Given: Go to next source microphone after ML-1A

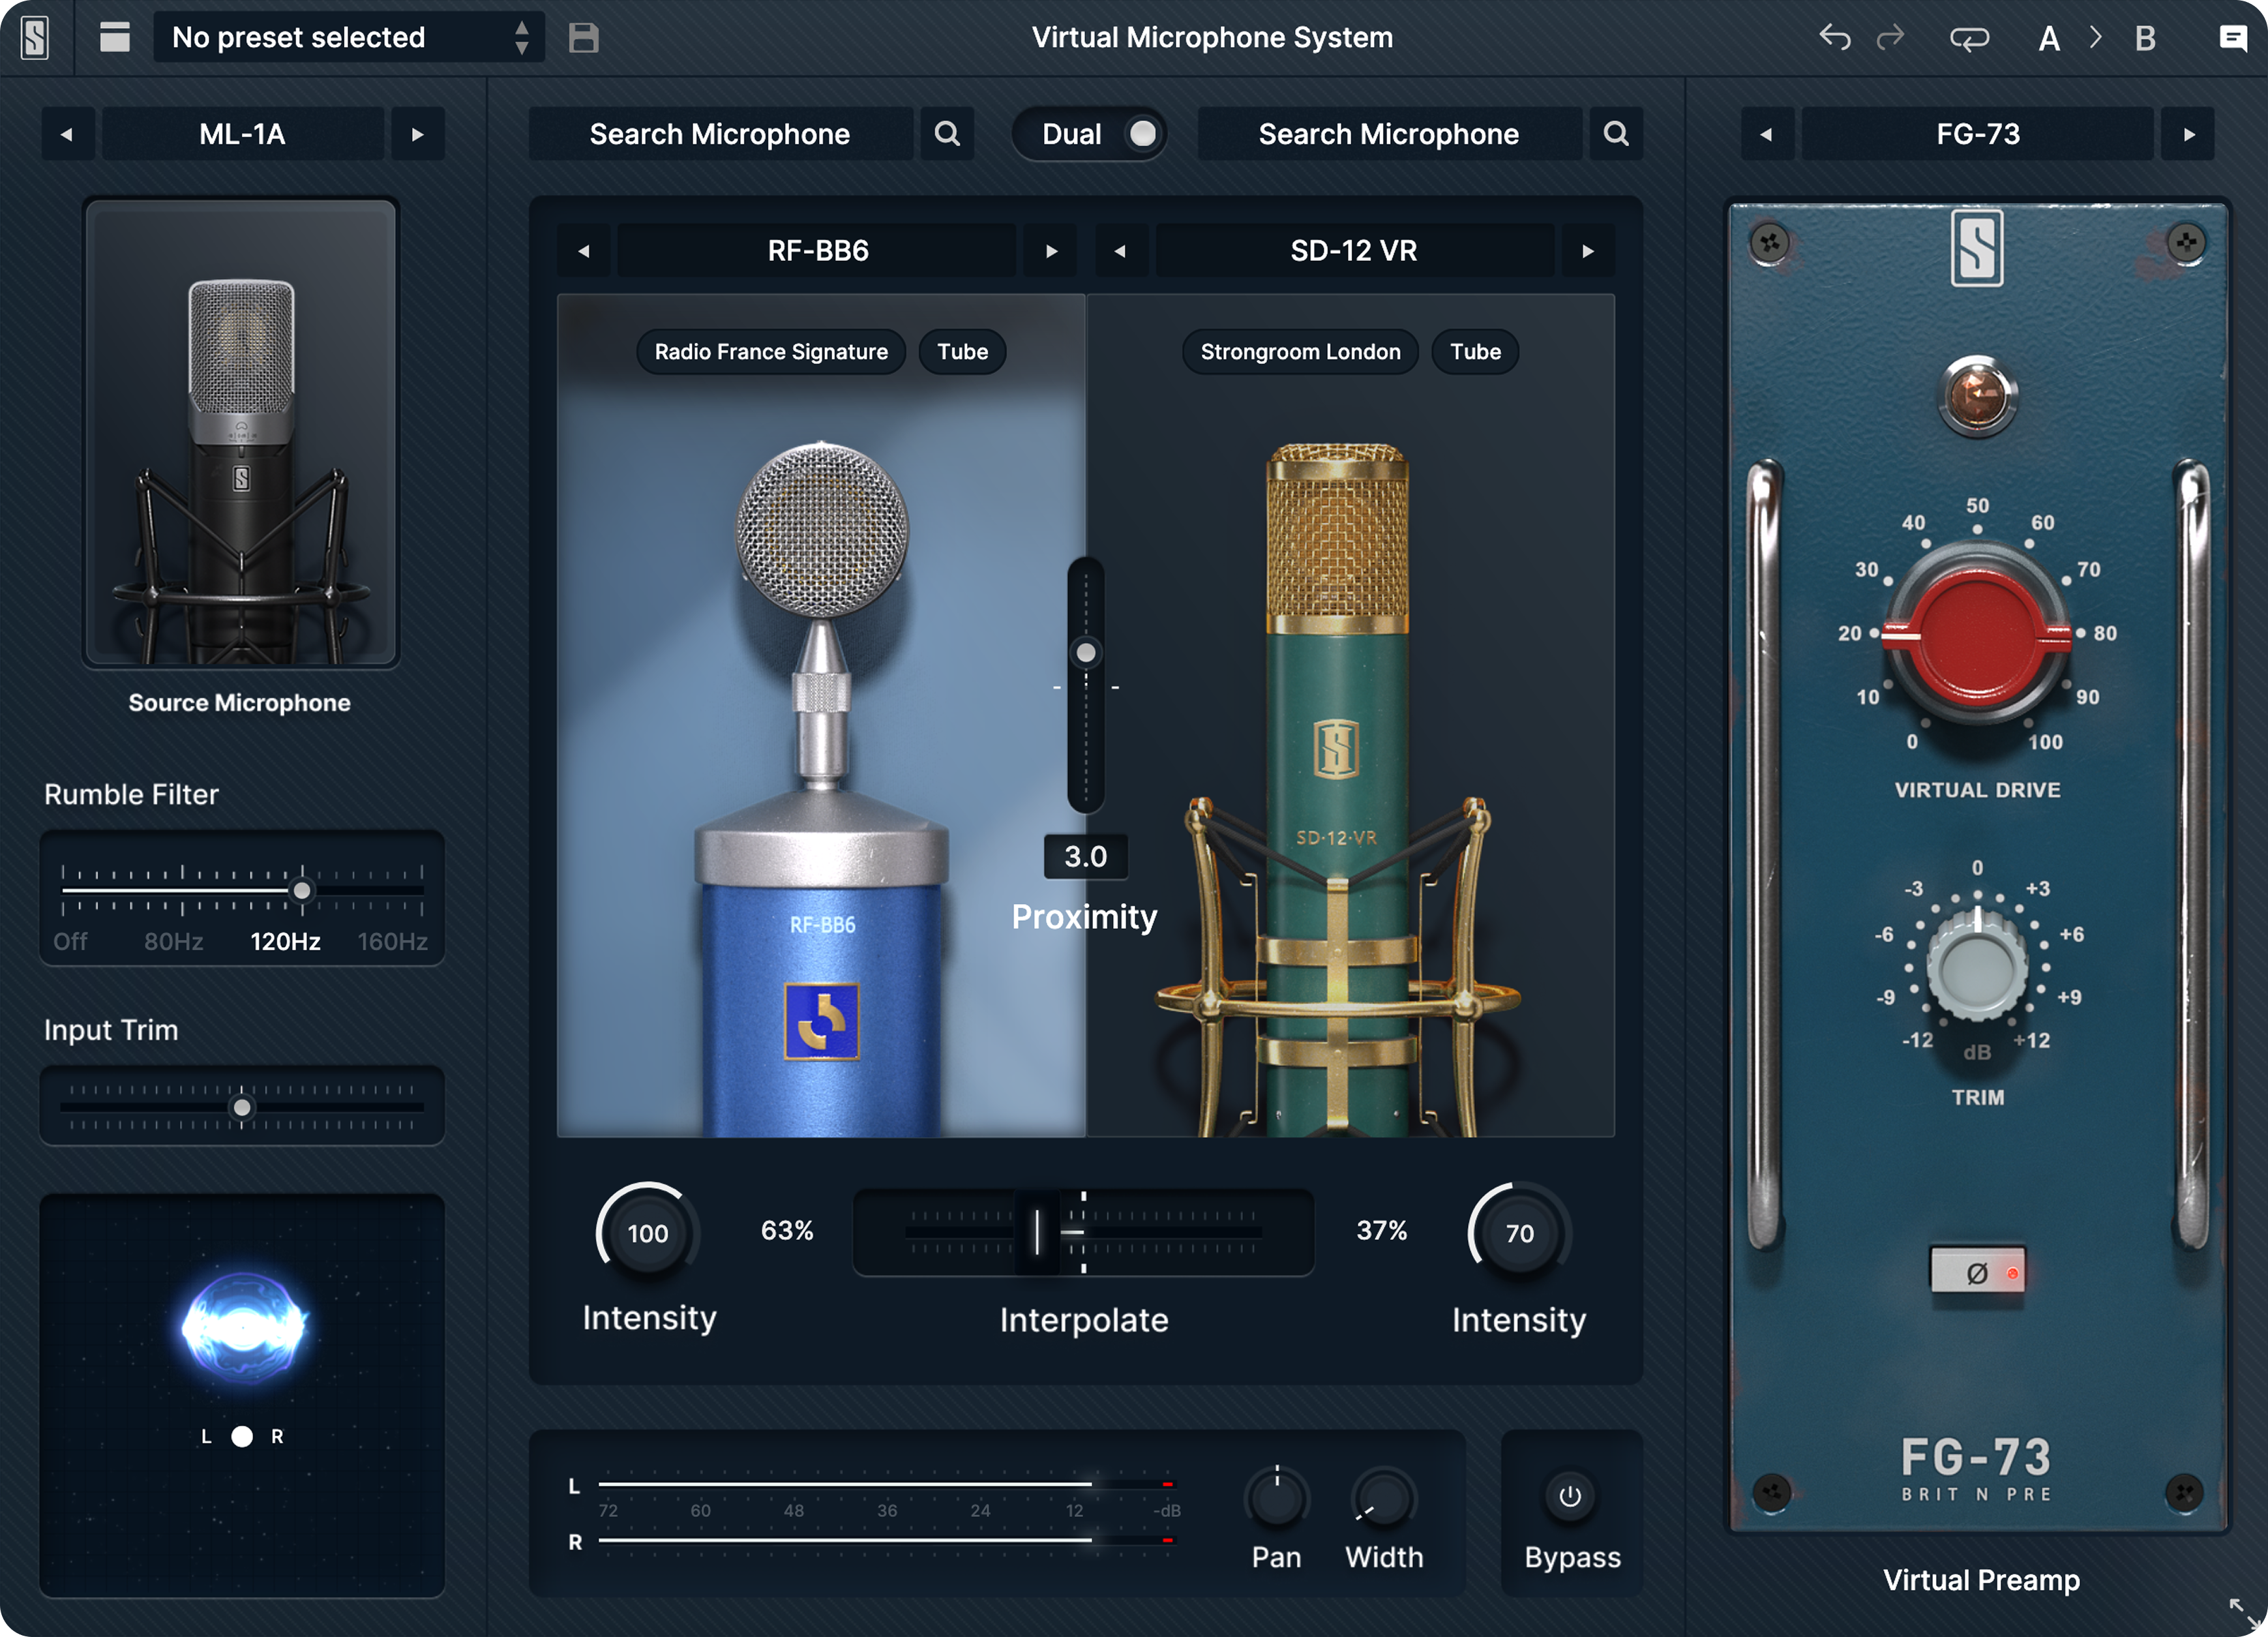Looking at the screenshot, I should 417,134.
